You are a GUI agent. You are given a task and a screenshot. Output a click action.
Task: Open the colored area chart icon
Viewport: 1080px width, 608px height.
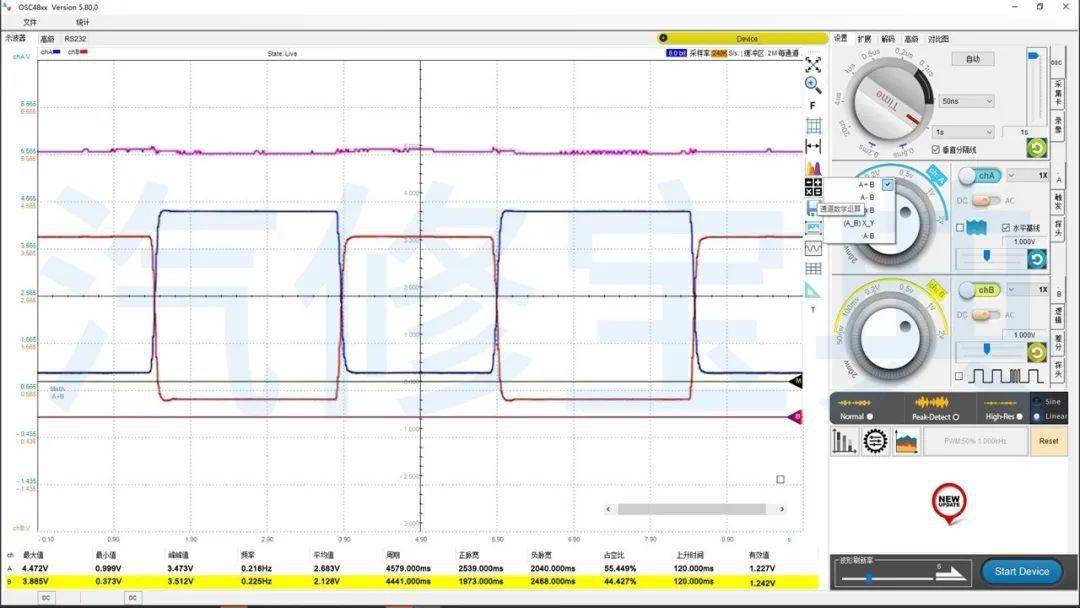906,441
